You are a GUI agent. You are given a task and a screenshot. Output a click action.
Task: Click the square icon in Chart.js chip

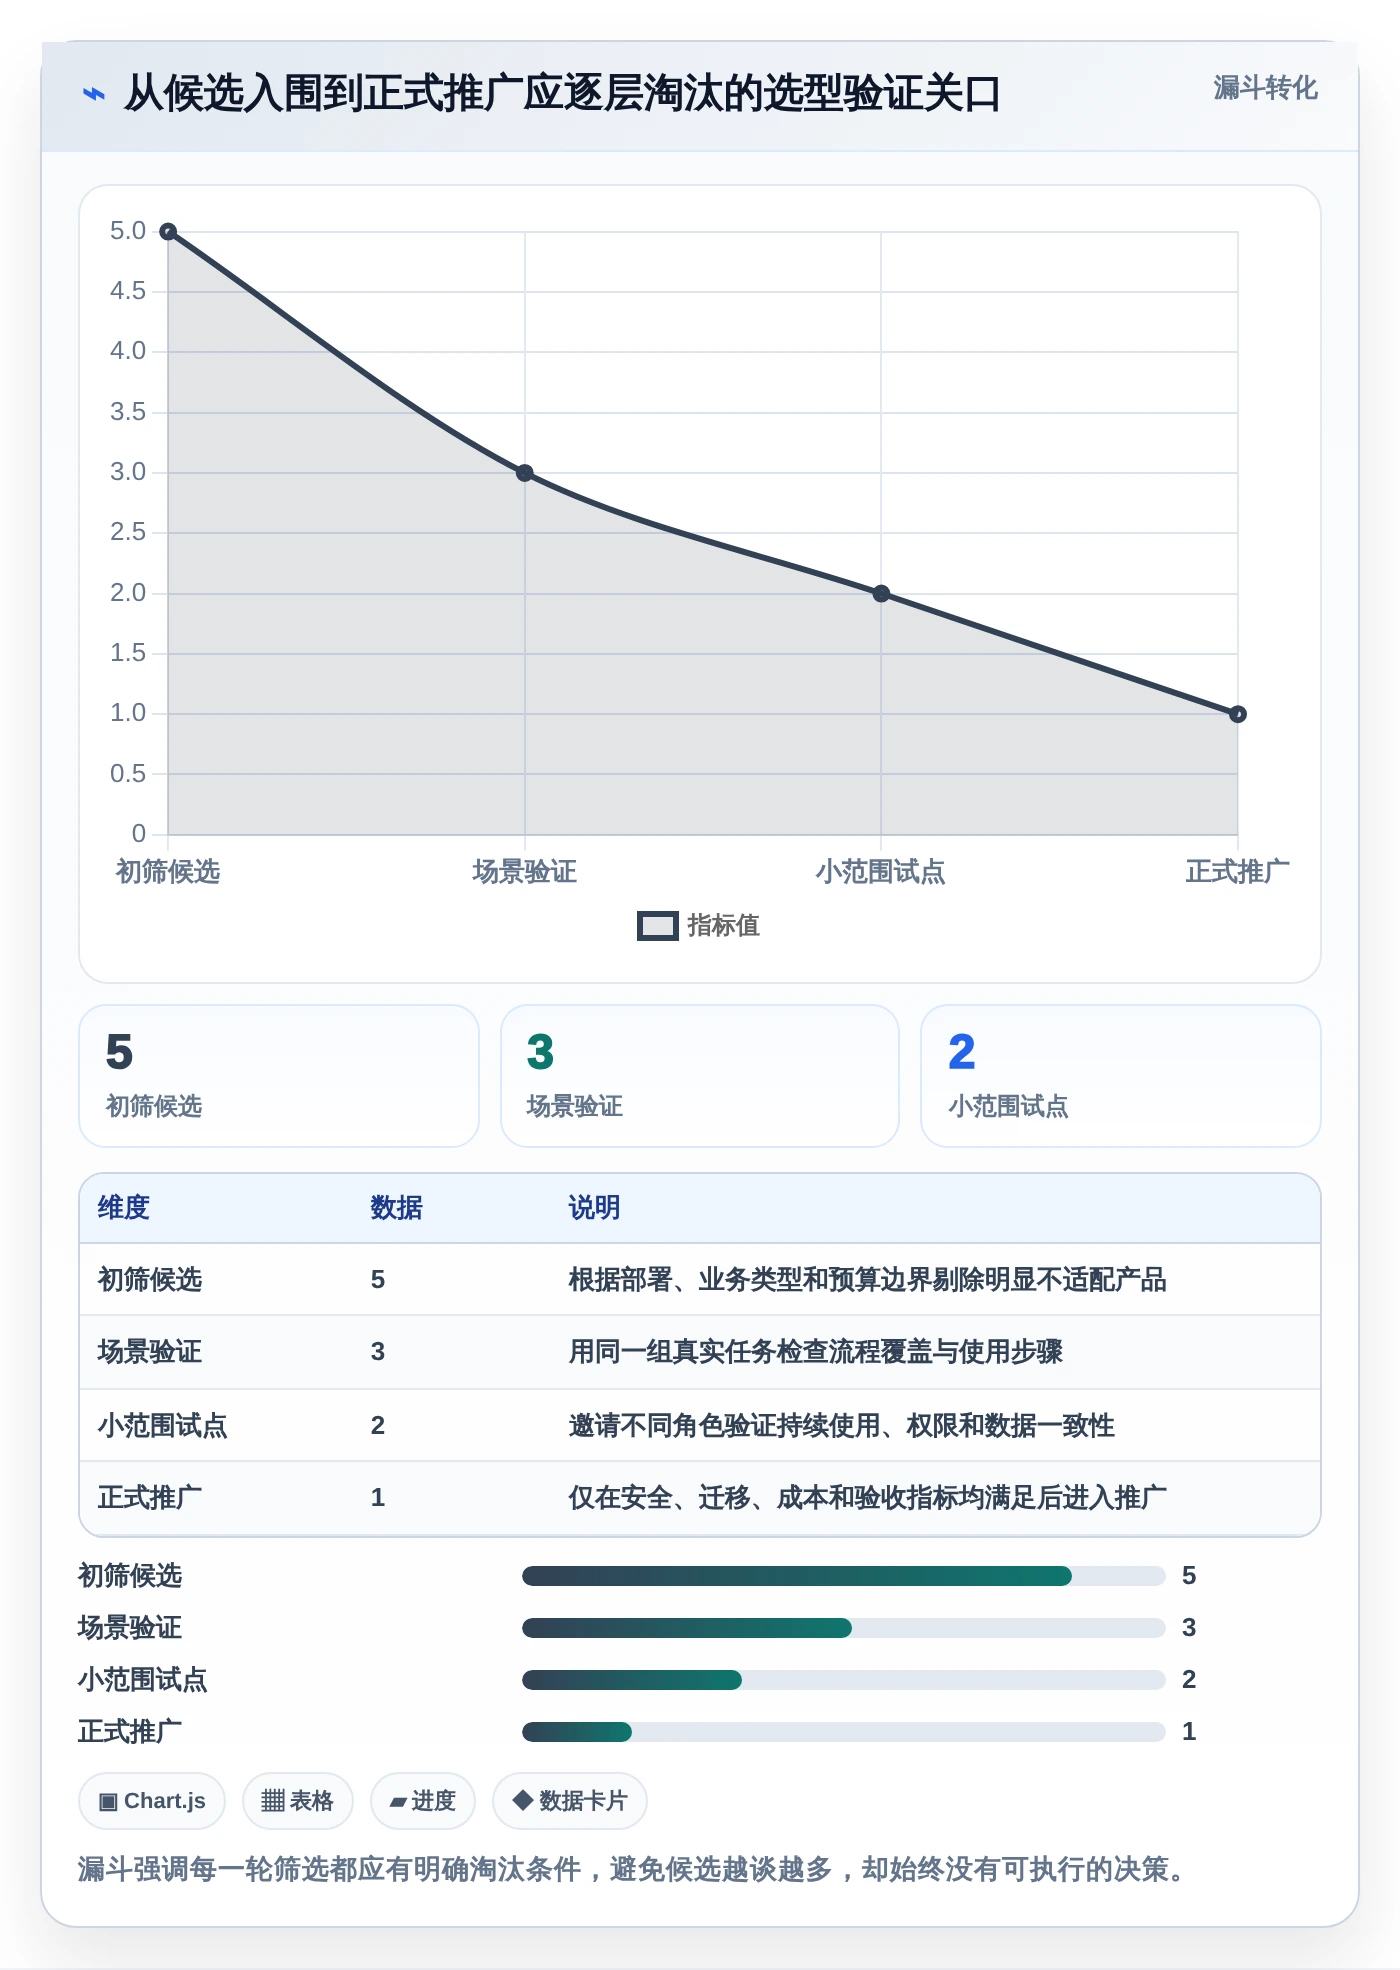click(108, 1802)
